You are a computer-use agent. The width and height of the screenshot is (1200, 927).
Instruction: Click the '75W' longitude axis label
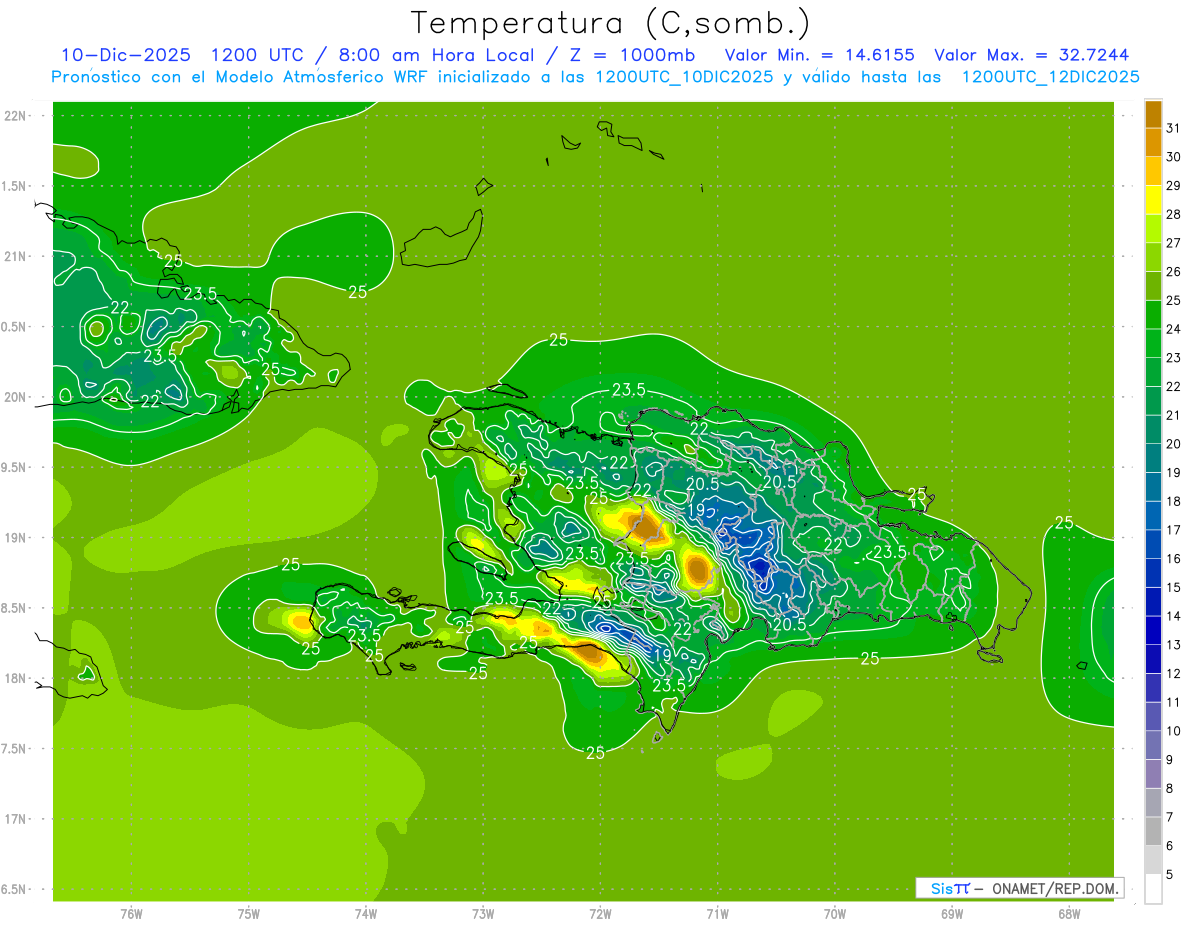[x=249, y=913]
